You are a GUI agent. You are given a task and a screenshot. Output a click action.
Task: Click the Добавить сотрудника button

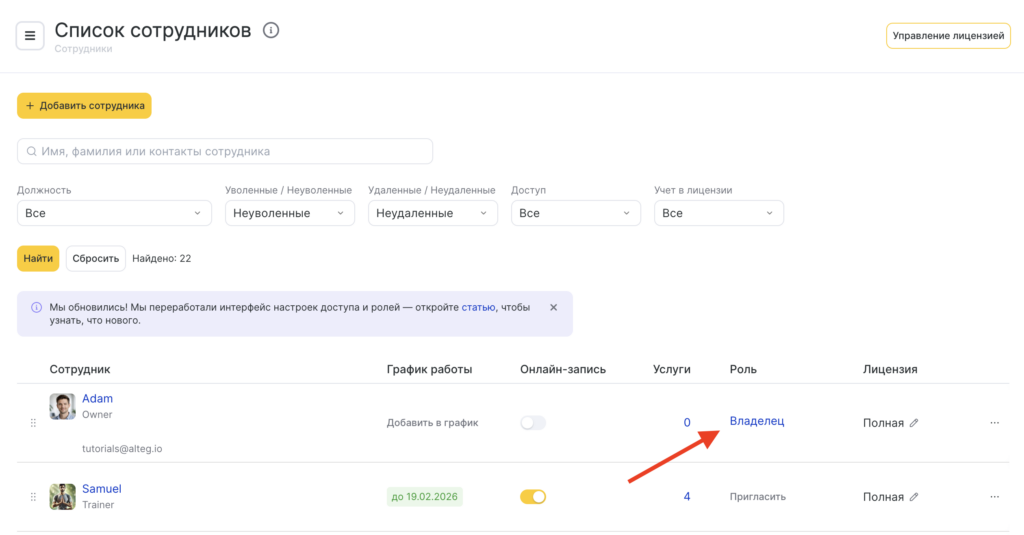84,106
